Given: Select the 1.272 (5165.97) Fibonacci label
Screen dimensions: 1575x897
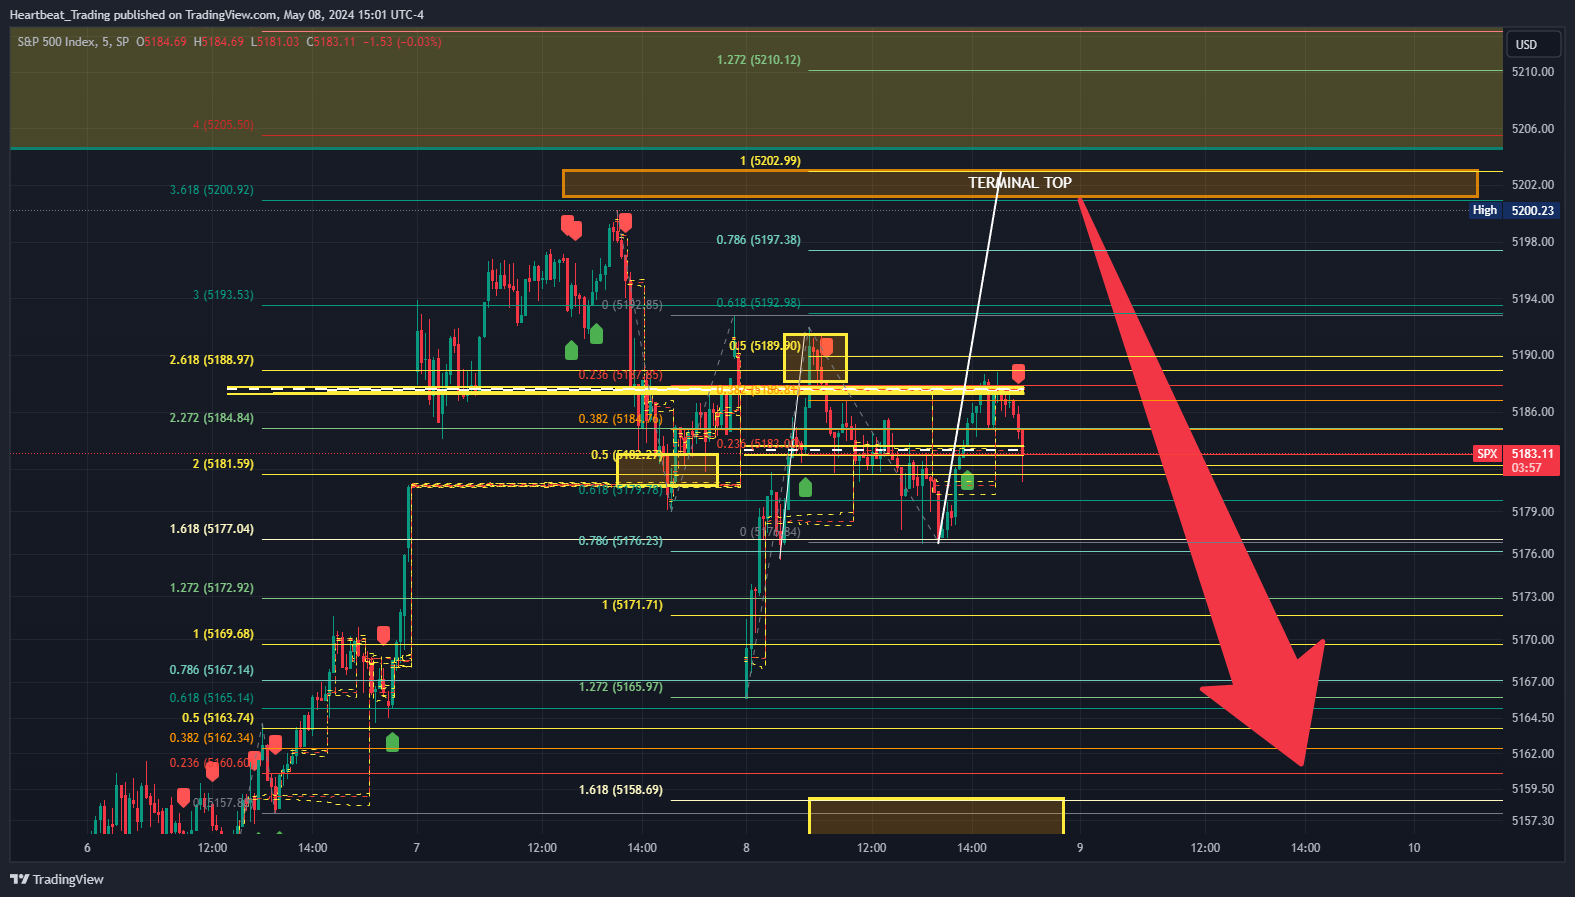Looking at the screenshot, I should tap(620, 687).
